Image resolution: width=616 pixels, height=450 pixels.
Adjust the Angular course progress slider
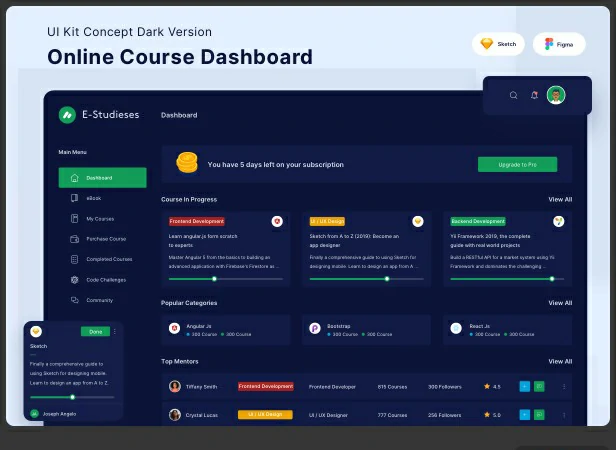point(214,279)
